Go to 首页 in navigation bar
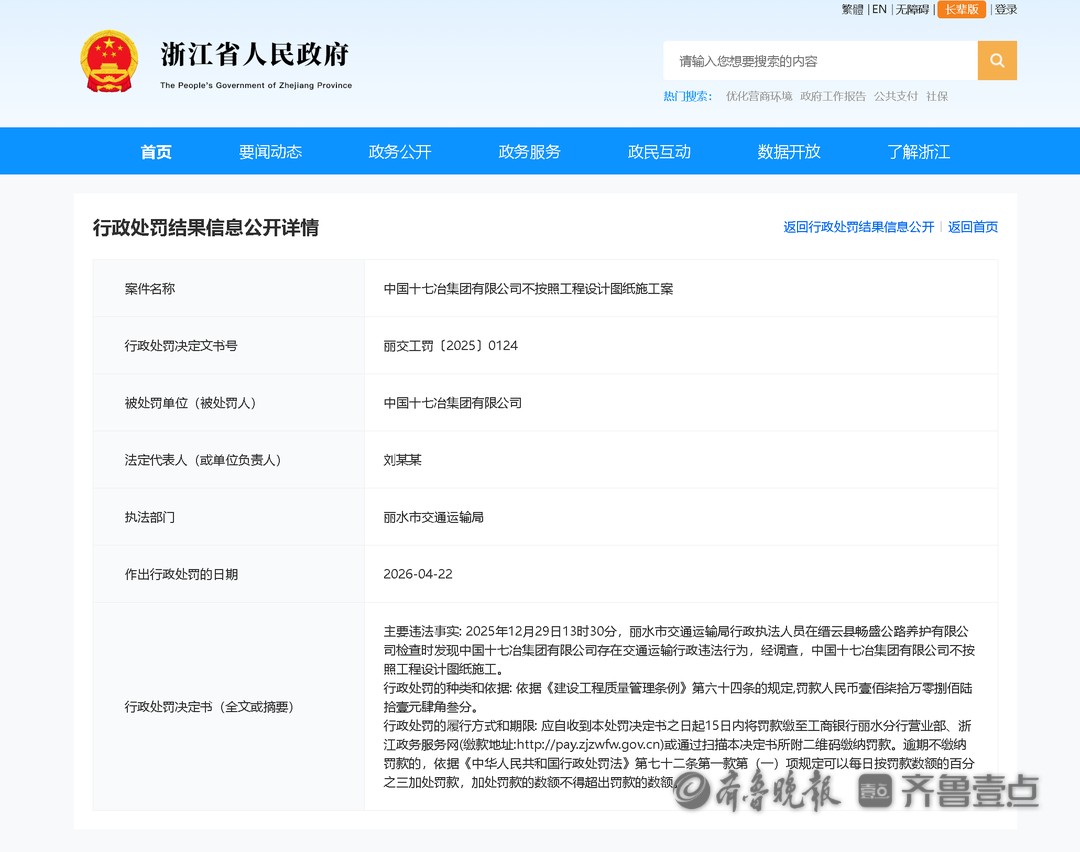 click(156, 152)
